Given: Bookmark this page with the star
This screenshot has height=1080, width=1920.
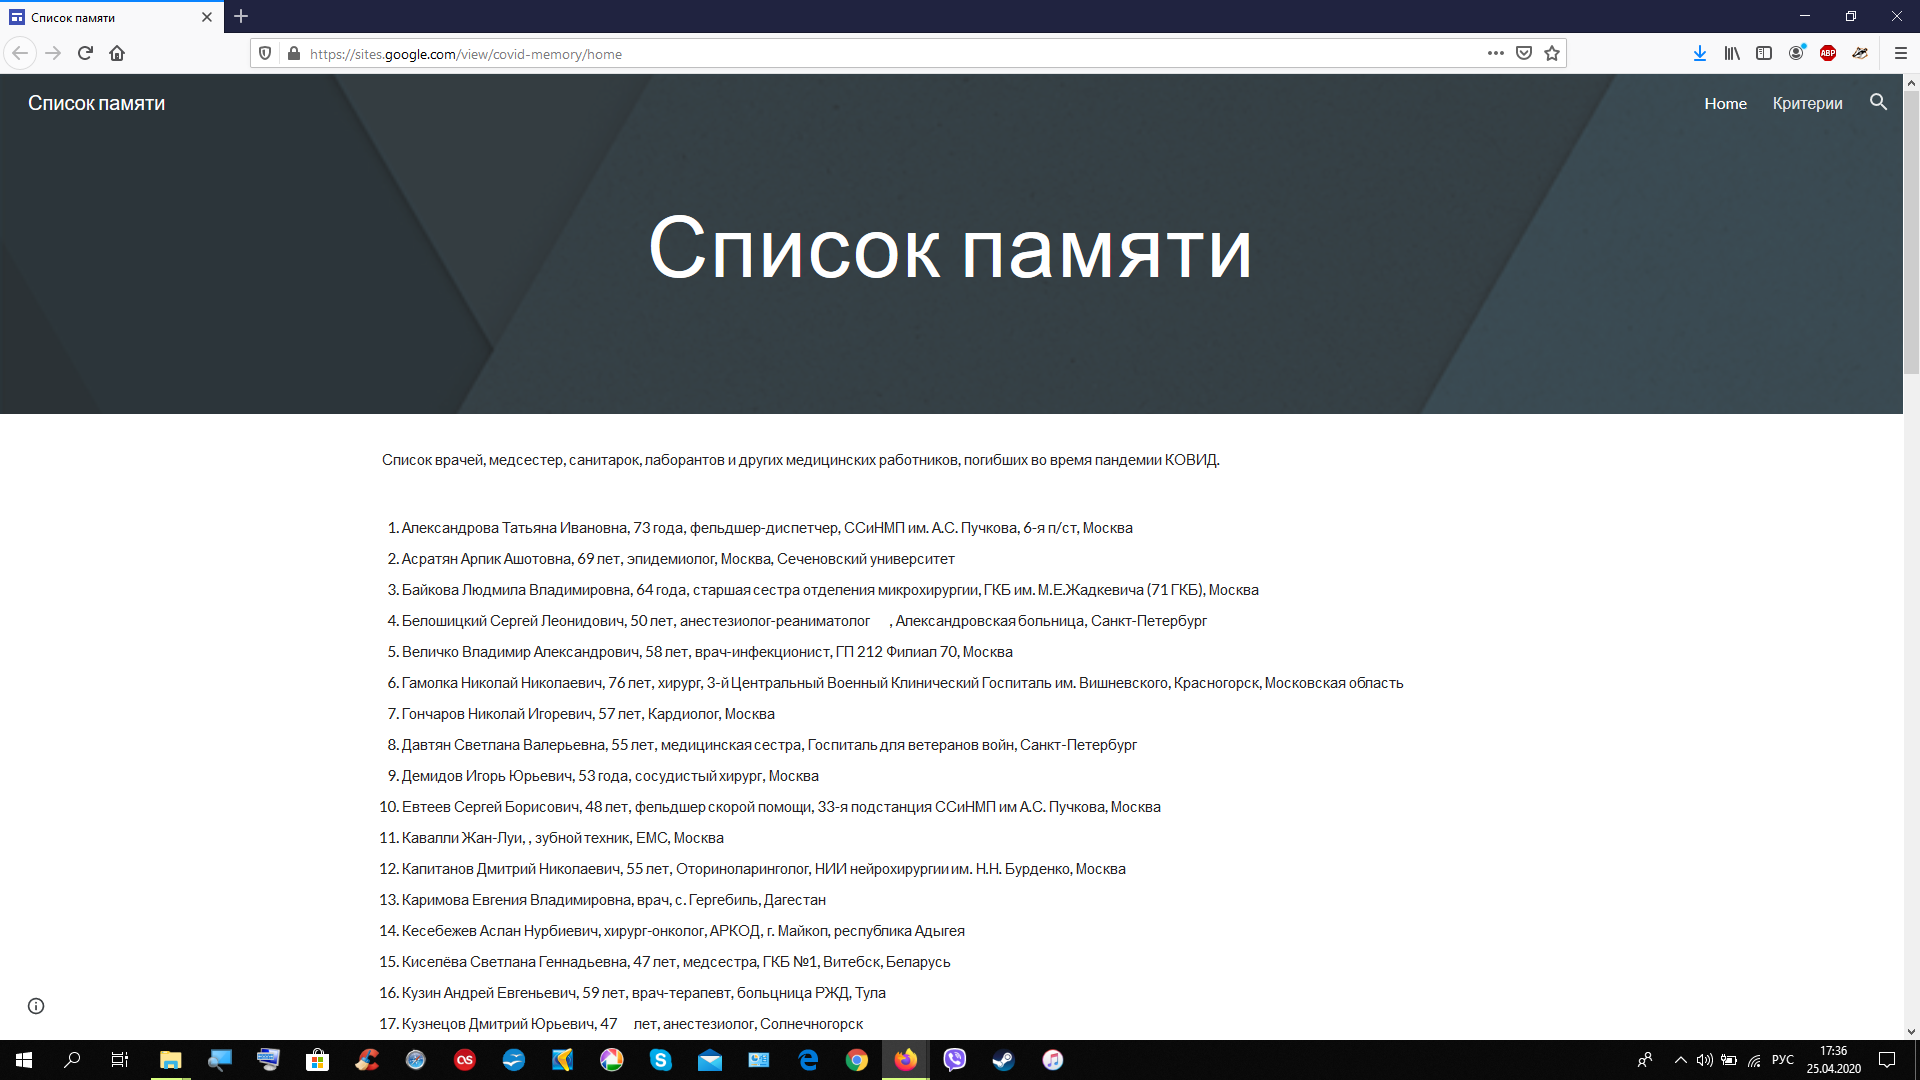Looking at the screenshot, I should (1551, 53).
